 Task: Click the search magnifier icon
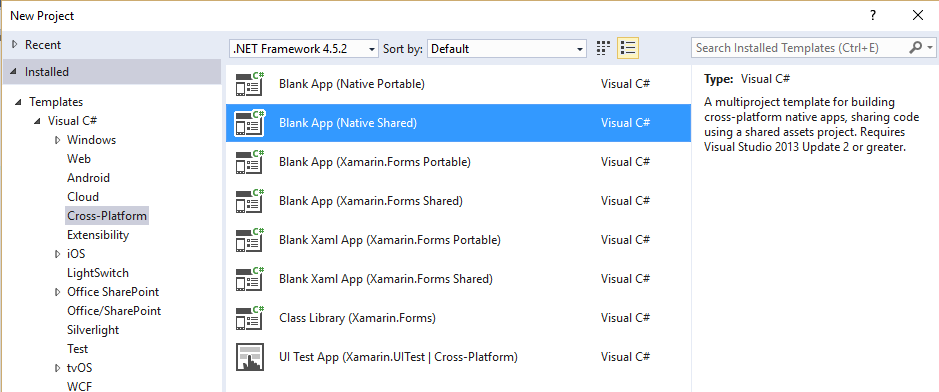(915, 48)
